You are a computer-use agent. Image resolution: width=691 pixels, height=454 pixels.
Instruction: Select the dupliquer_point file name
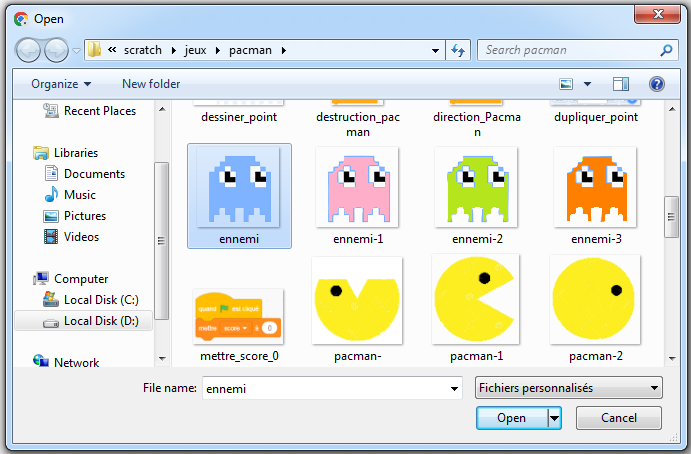tap(596, 117)
